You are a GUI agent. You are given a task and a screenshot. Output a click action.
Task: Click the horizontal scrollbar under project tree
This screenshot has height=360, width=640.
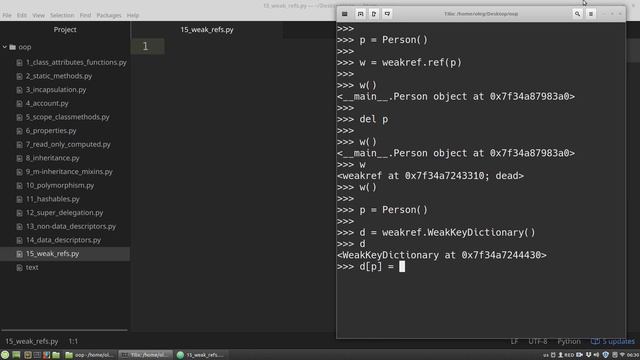click(x=64, y=330)
